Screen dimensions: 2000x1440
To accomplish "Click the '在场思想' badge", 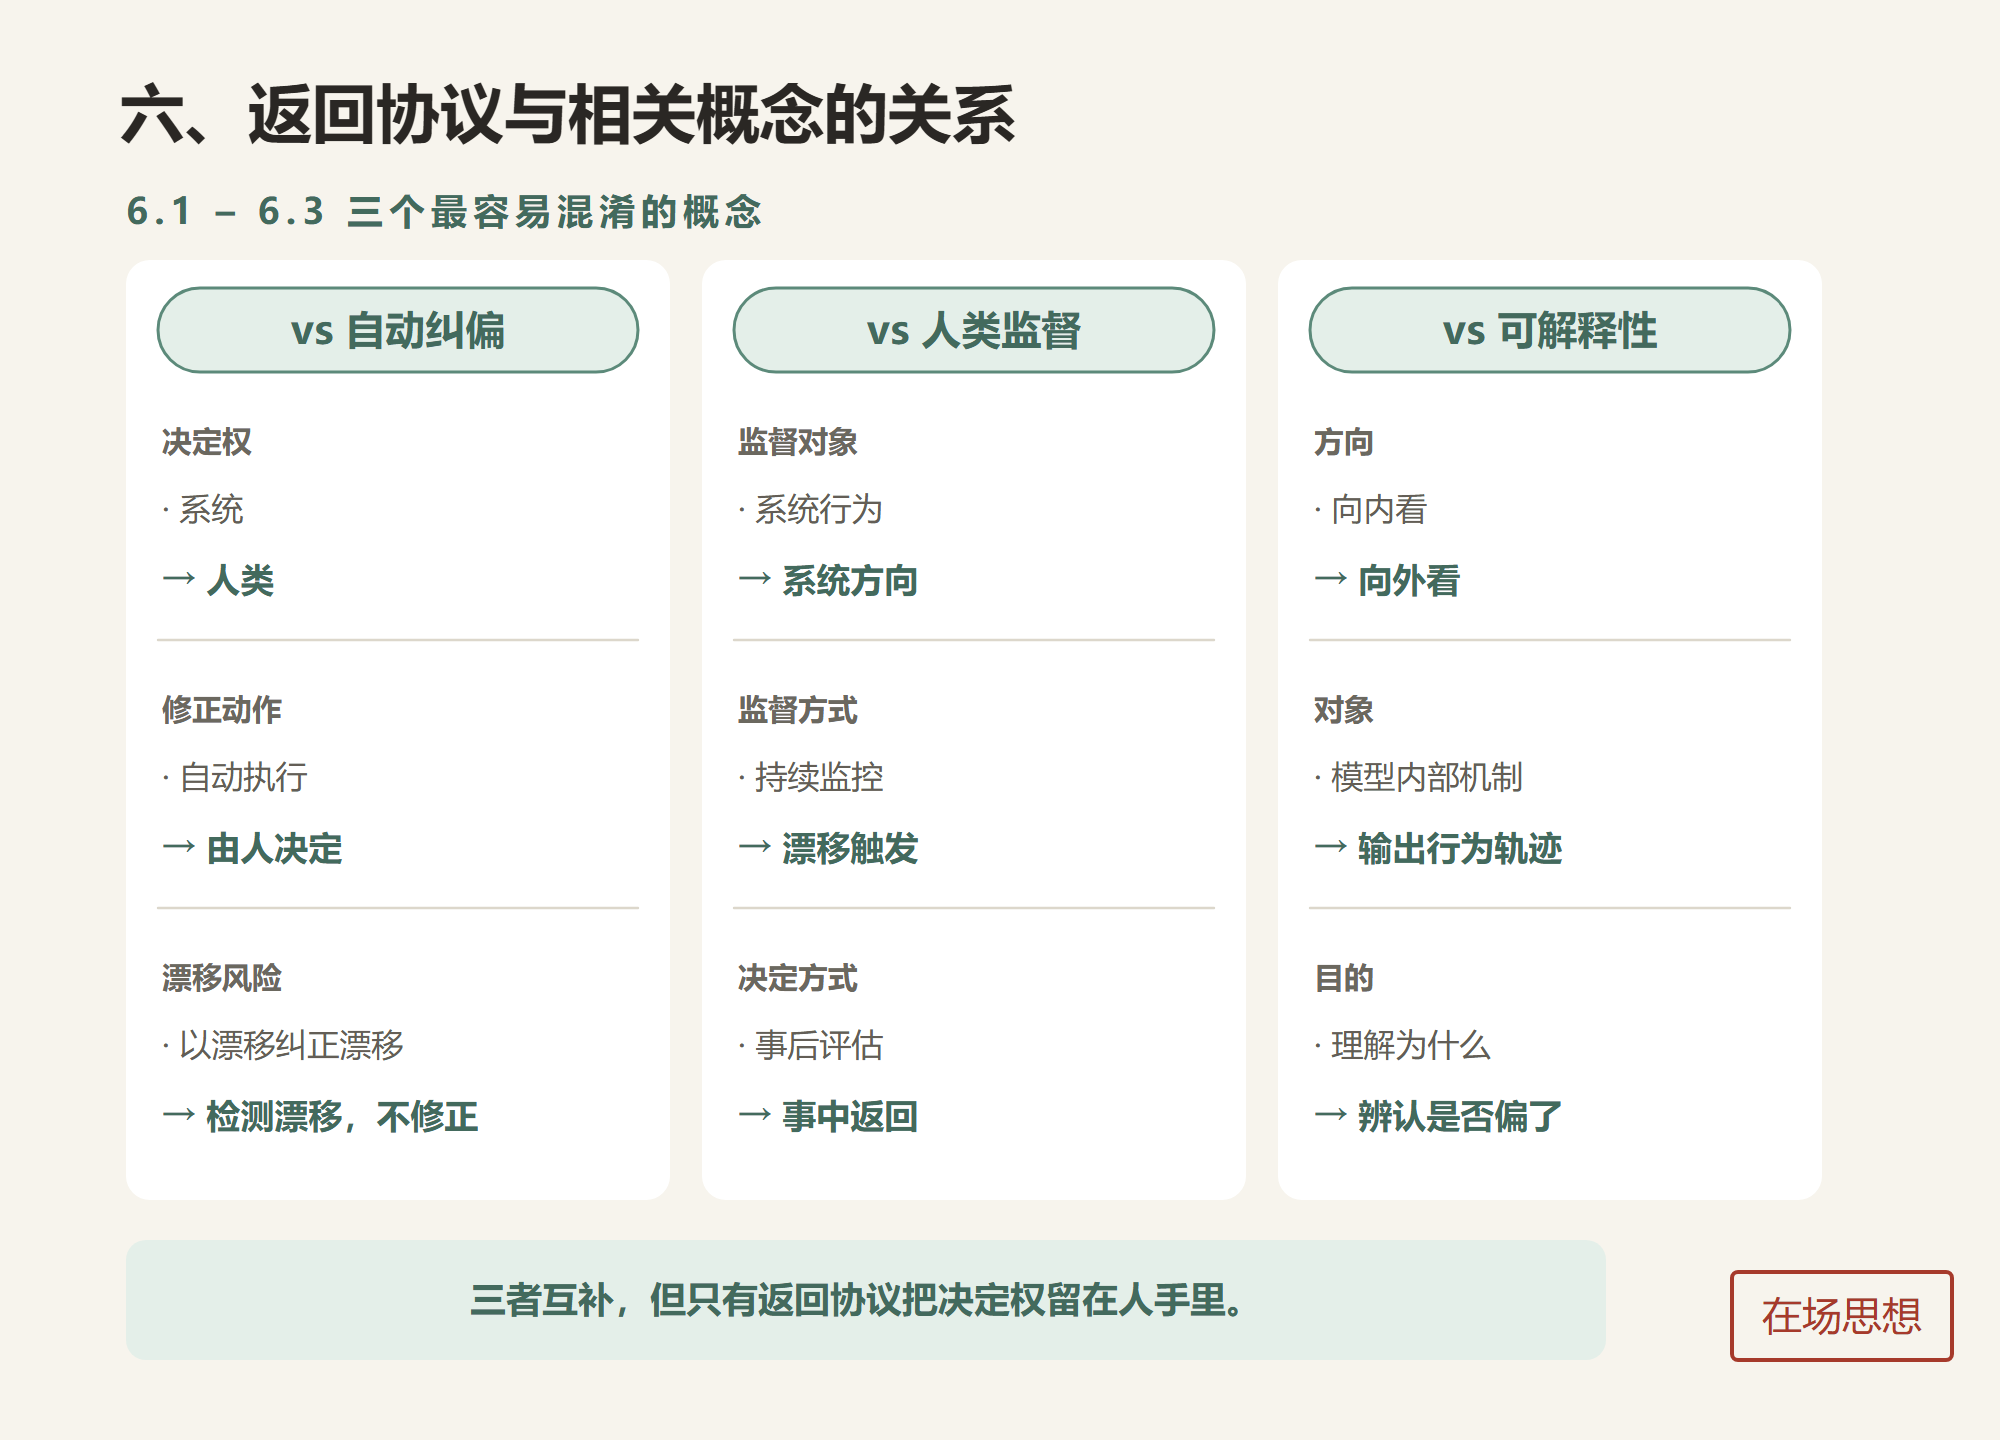I will (x=1841, y=1316).
